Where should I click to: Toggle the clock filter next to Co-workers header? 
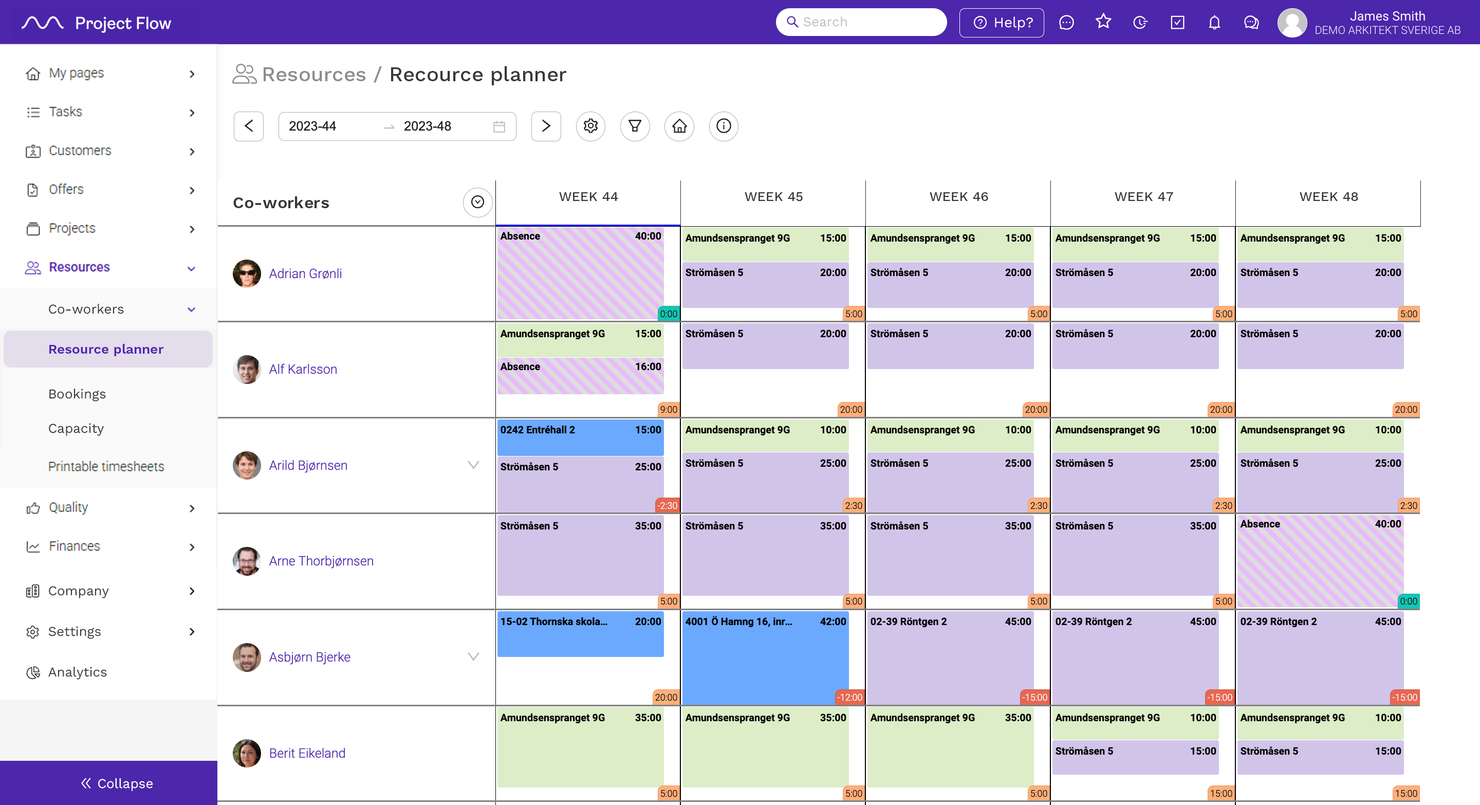[x=477, y=202]
